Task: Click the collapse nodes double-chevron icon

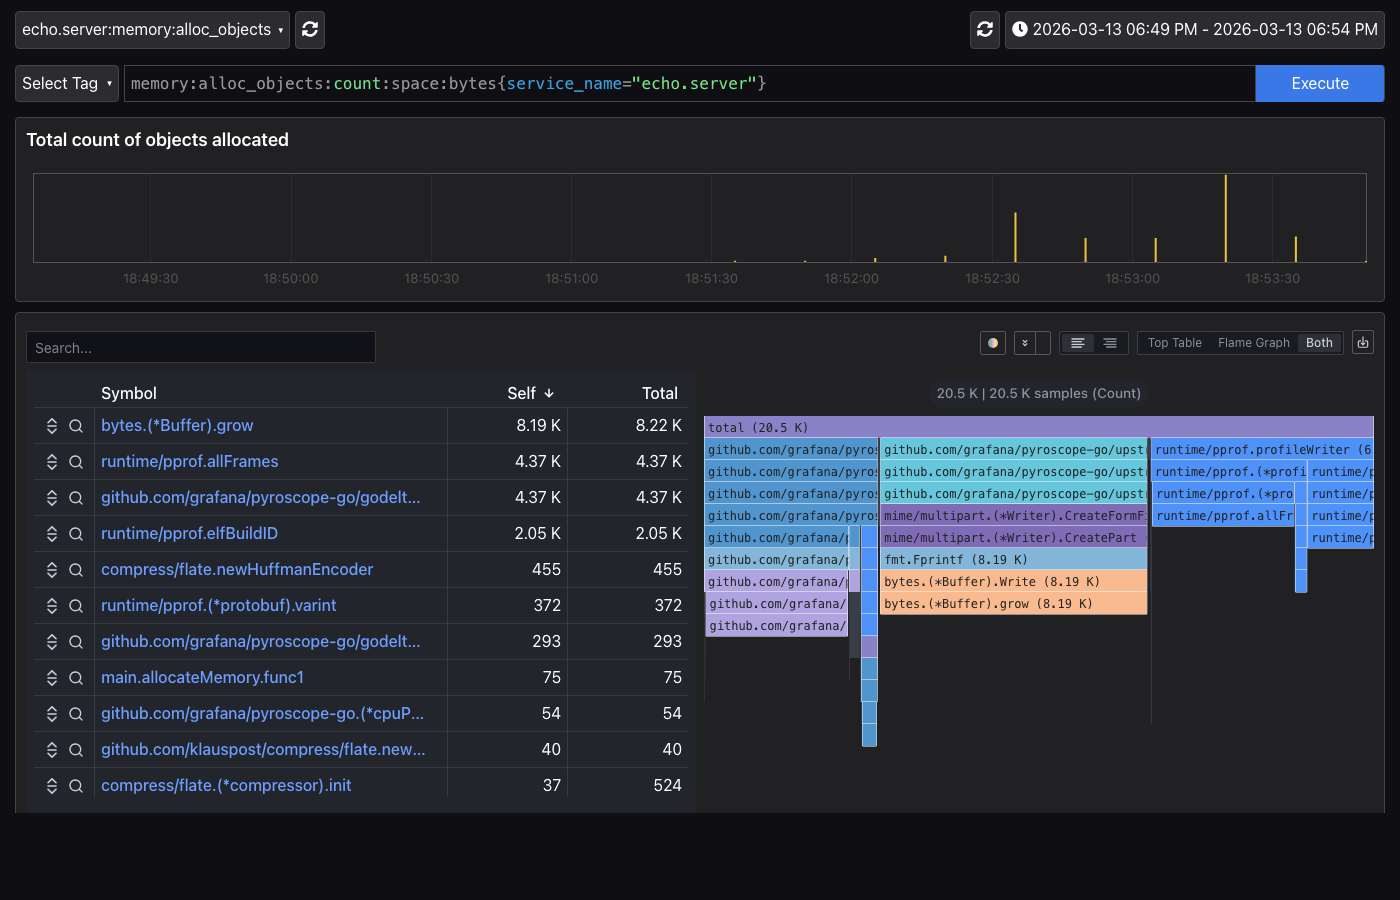Action: click(1025, 343)
